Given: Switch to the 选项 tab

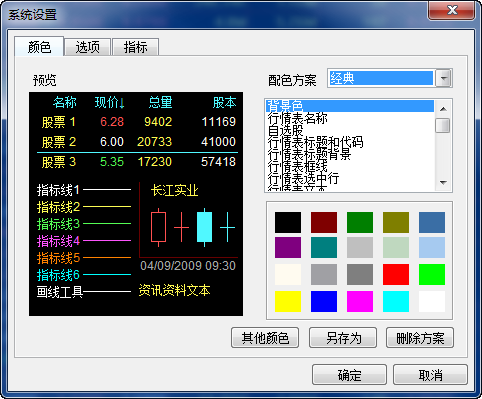Looking at the screenshot, I should coord(88,47).
